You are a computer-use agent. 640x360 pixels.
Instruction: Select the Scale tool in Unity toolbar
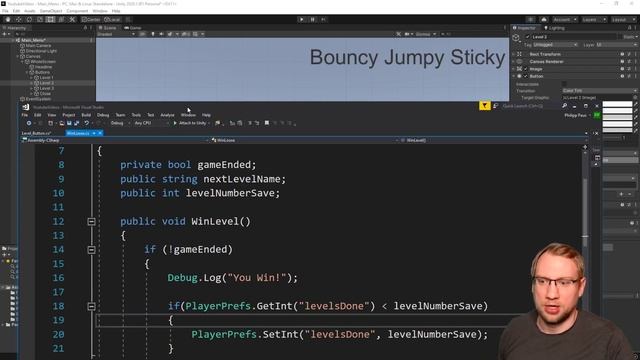40,20
